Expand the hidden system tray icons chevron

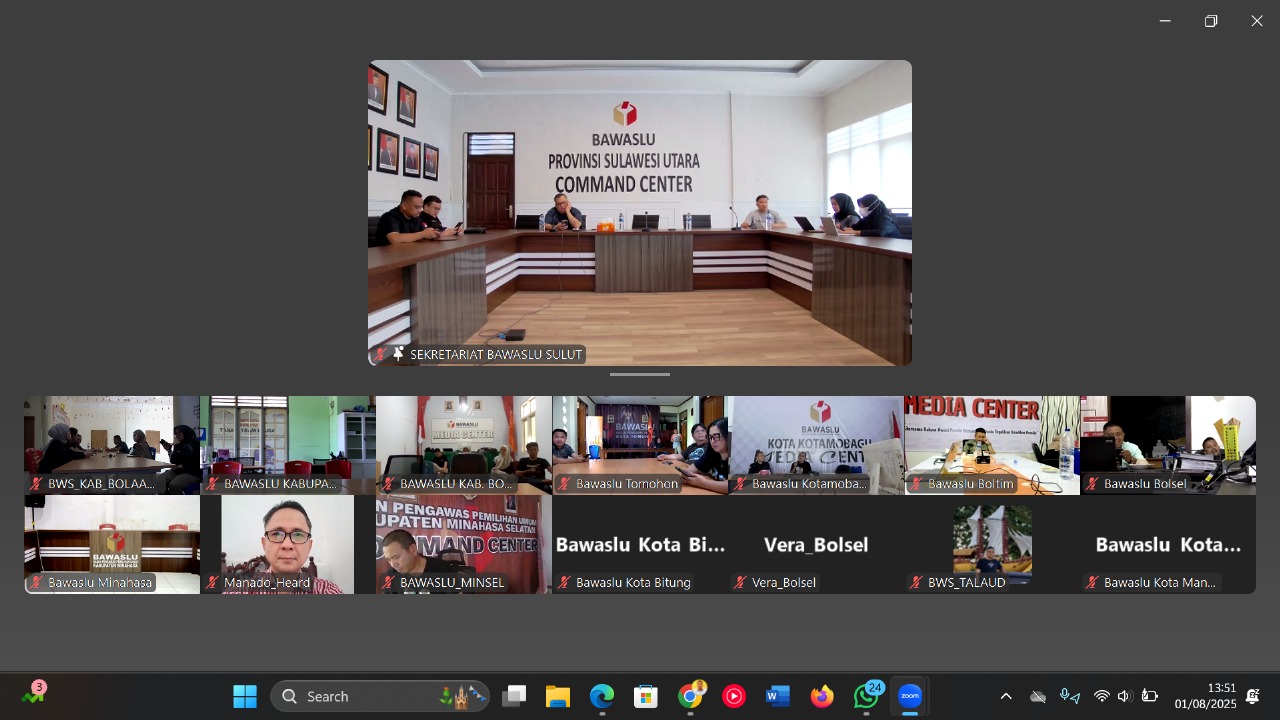(1006, 696)
